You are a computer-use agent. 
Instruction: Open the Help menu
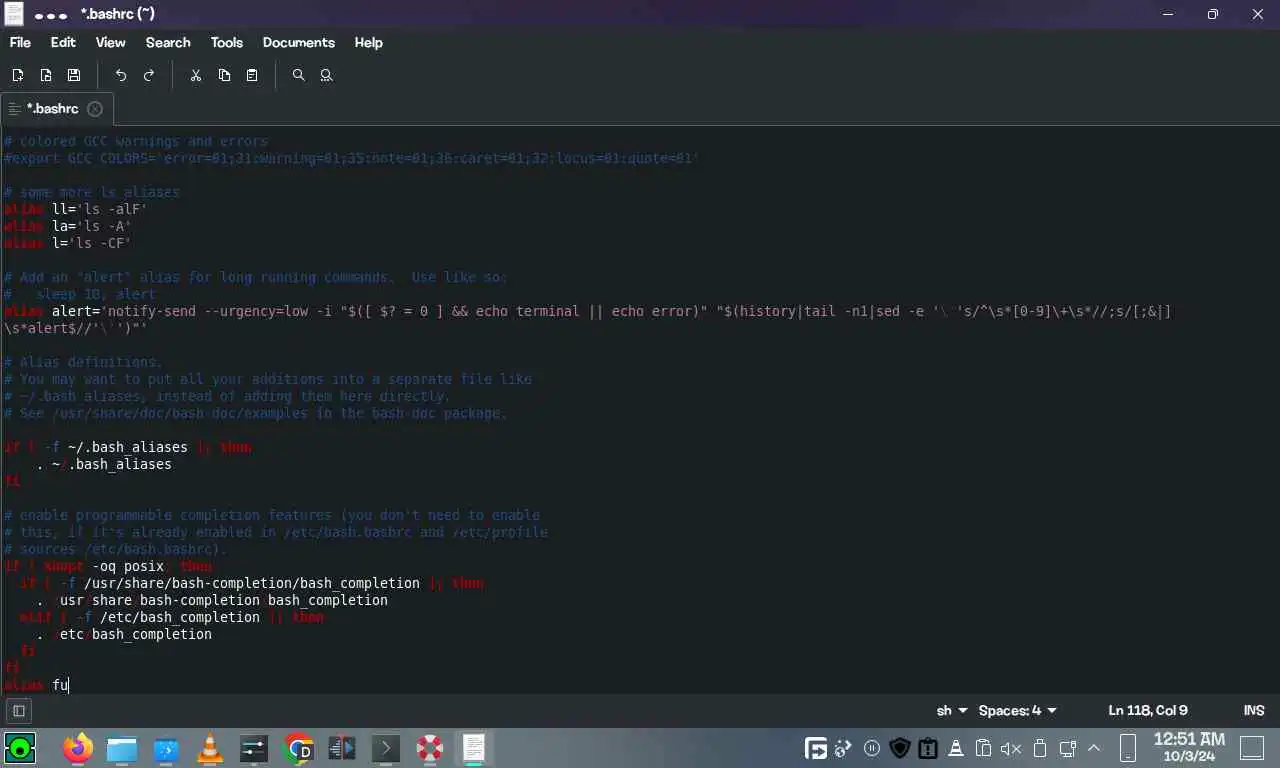pyautogui.click(x=368, y=42)
